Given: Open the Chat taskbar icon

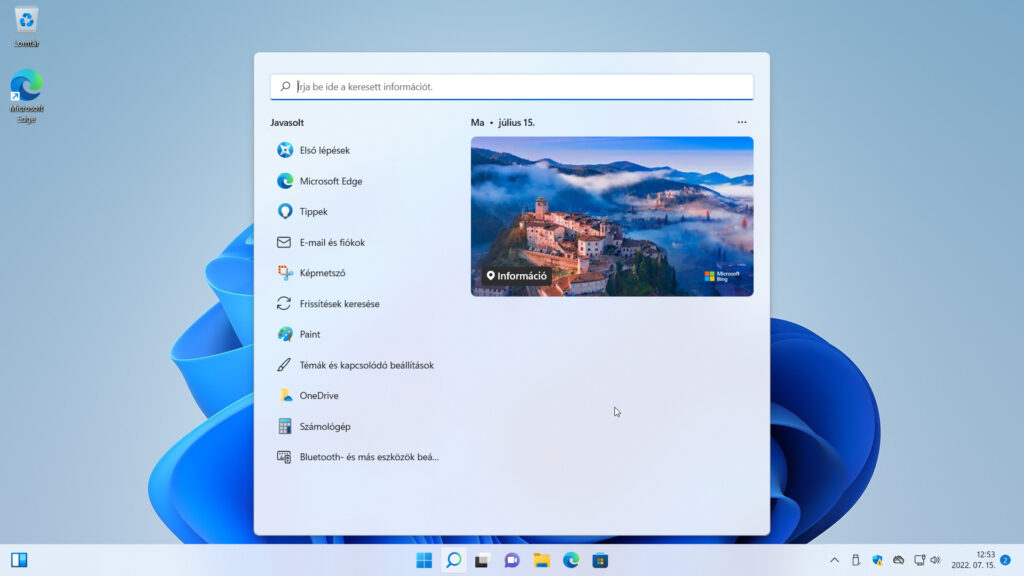Looking at the screenshot, I should click(511, 560).
